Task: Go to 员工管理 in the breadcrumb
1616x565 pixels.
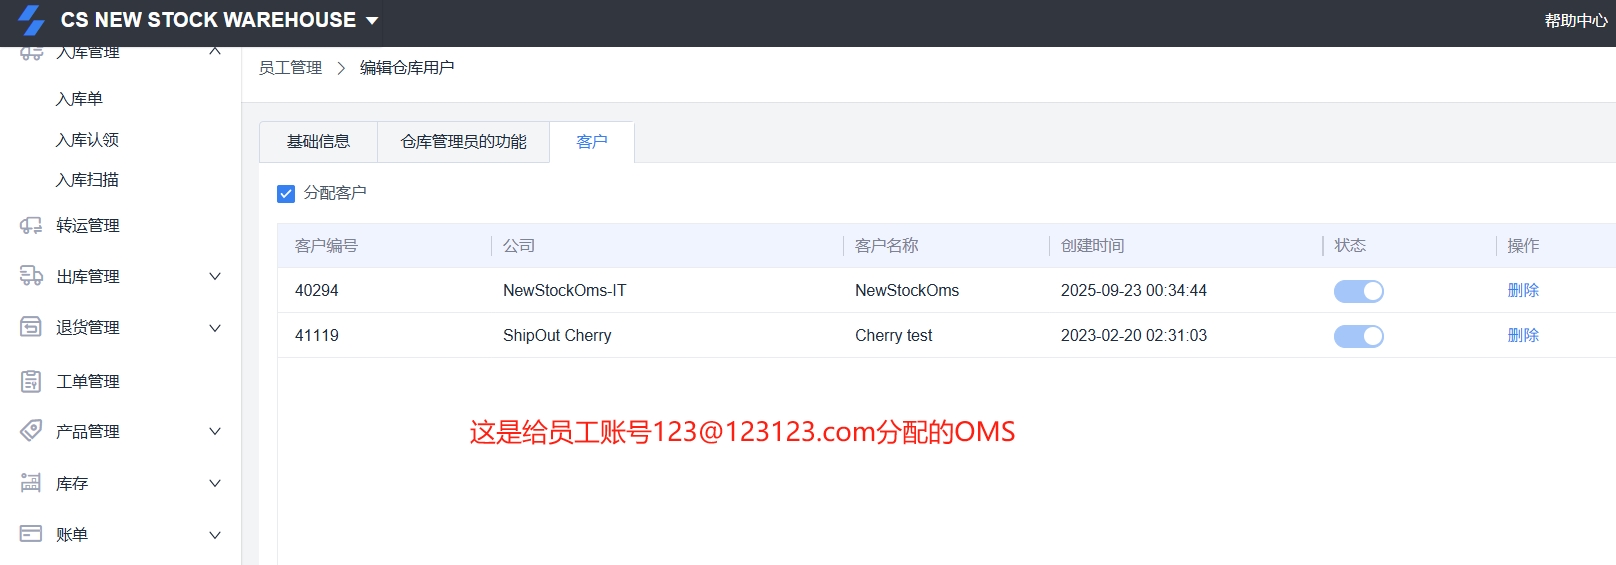Action: [290, 68]
